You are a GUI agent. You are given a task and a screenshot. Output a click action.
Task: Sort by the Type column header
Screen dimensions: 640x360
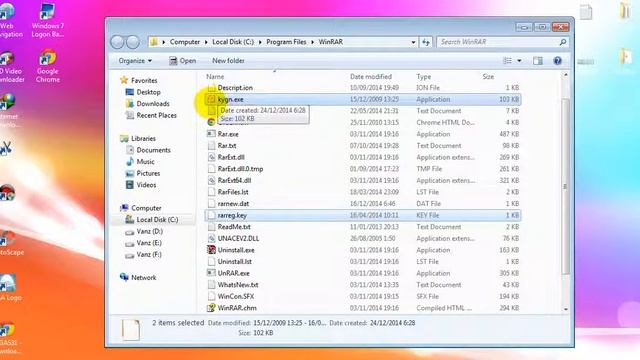point(424,77)
